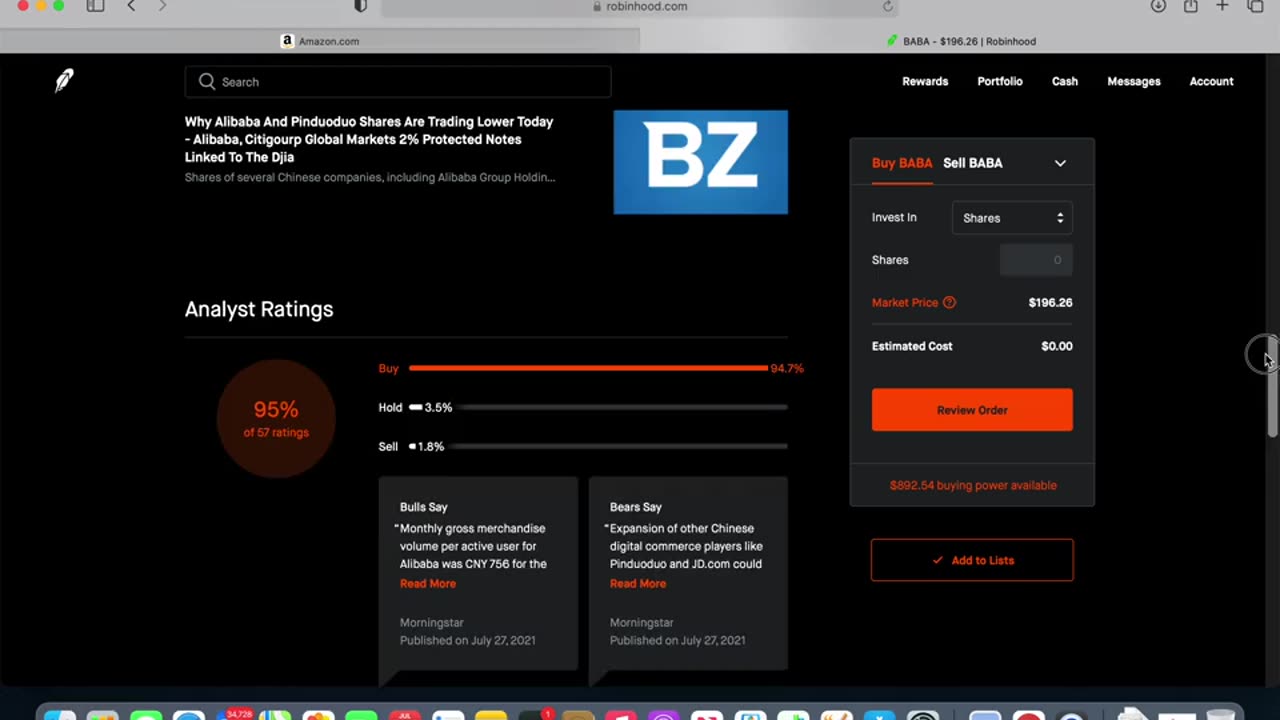Go back with Safari's back arrow

coord(131,6)
